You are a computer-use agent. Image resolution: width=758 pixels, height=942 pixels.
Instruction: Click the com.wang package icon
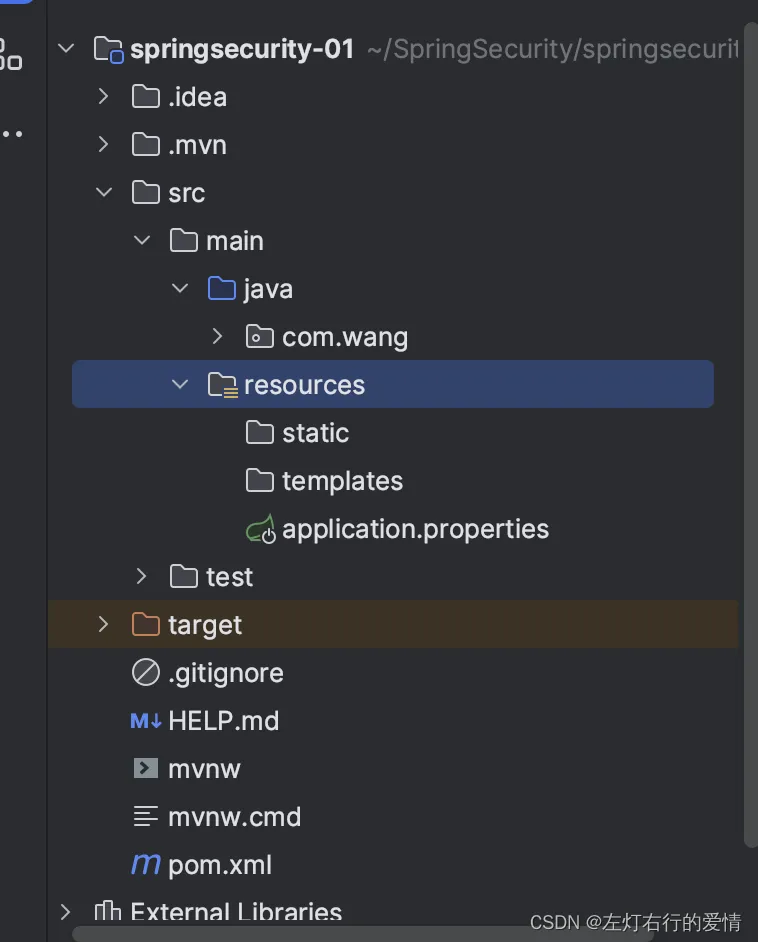(x=259, y=336)
